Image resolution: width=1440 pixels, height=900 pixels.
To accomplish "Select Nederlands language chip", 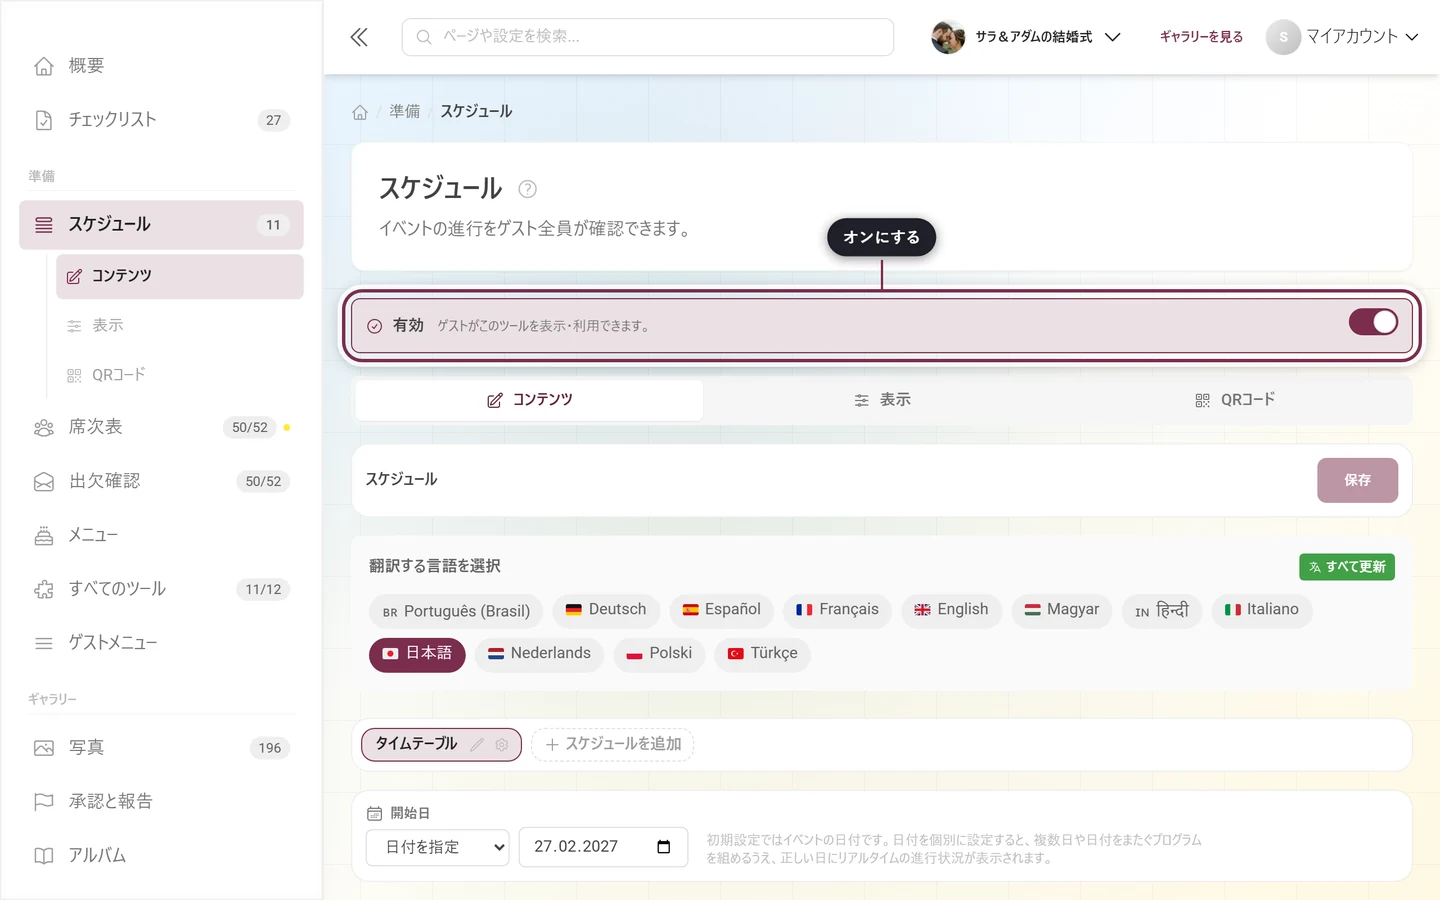I will click(539, 654).
